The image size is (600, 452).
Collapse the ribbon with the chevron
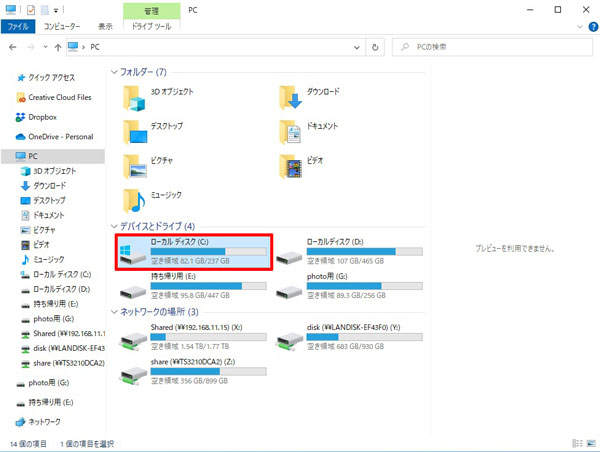(x=580, y=27)
